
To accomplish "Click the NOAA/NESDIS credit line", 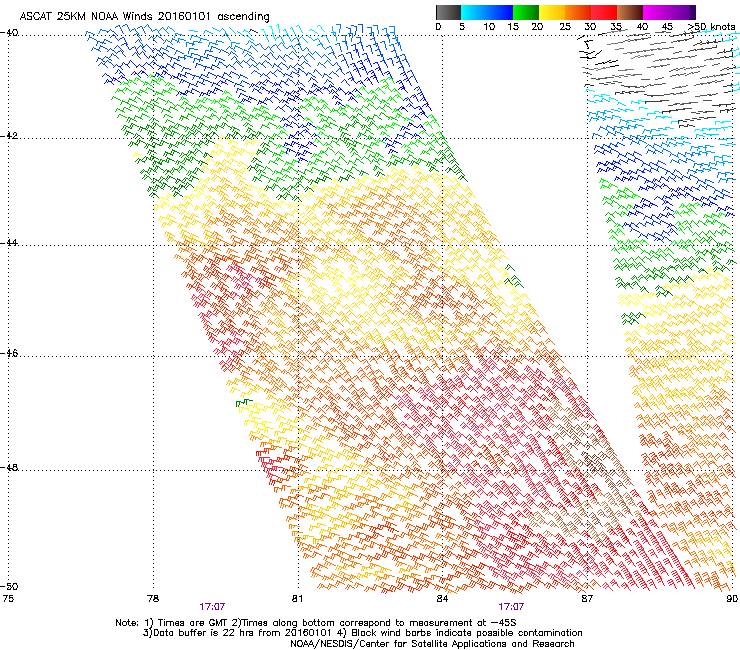I will (x=432, y=644).
